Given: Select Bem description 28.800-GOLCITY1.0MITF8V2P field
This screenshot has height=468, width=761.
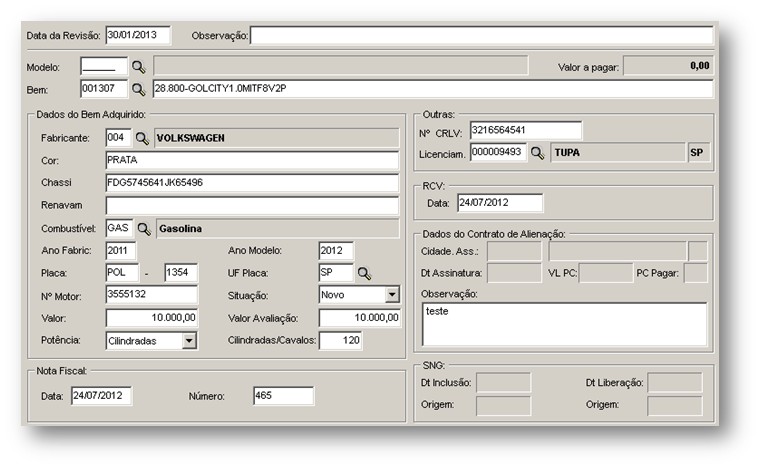Looking at the screenshot, I should [x=433, y=89].
